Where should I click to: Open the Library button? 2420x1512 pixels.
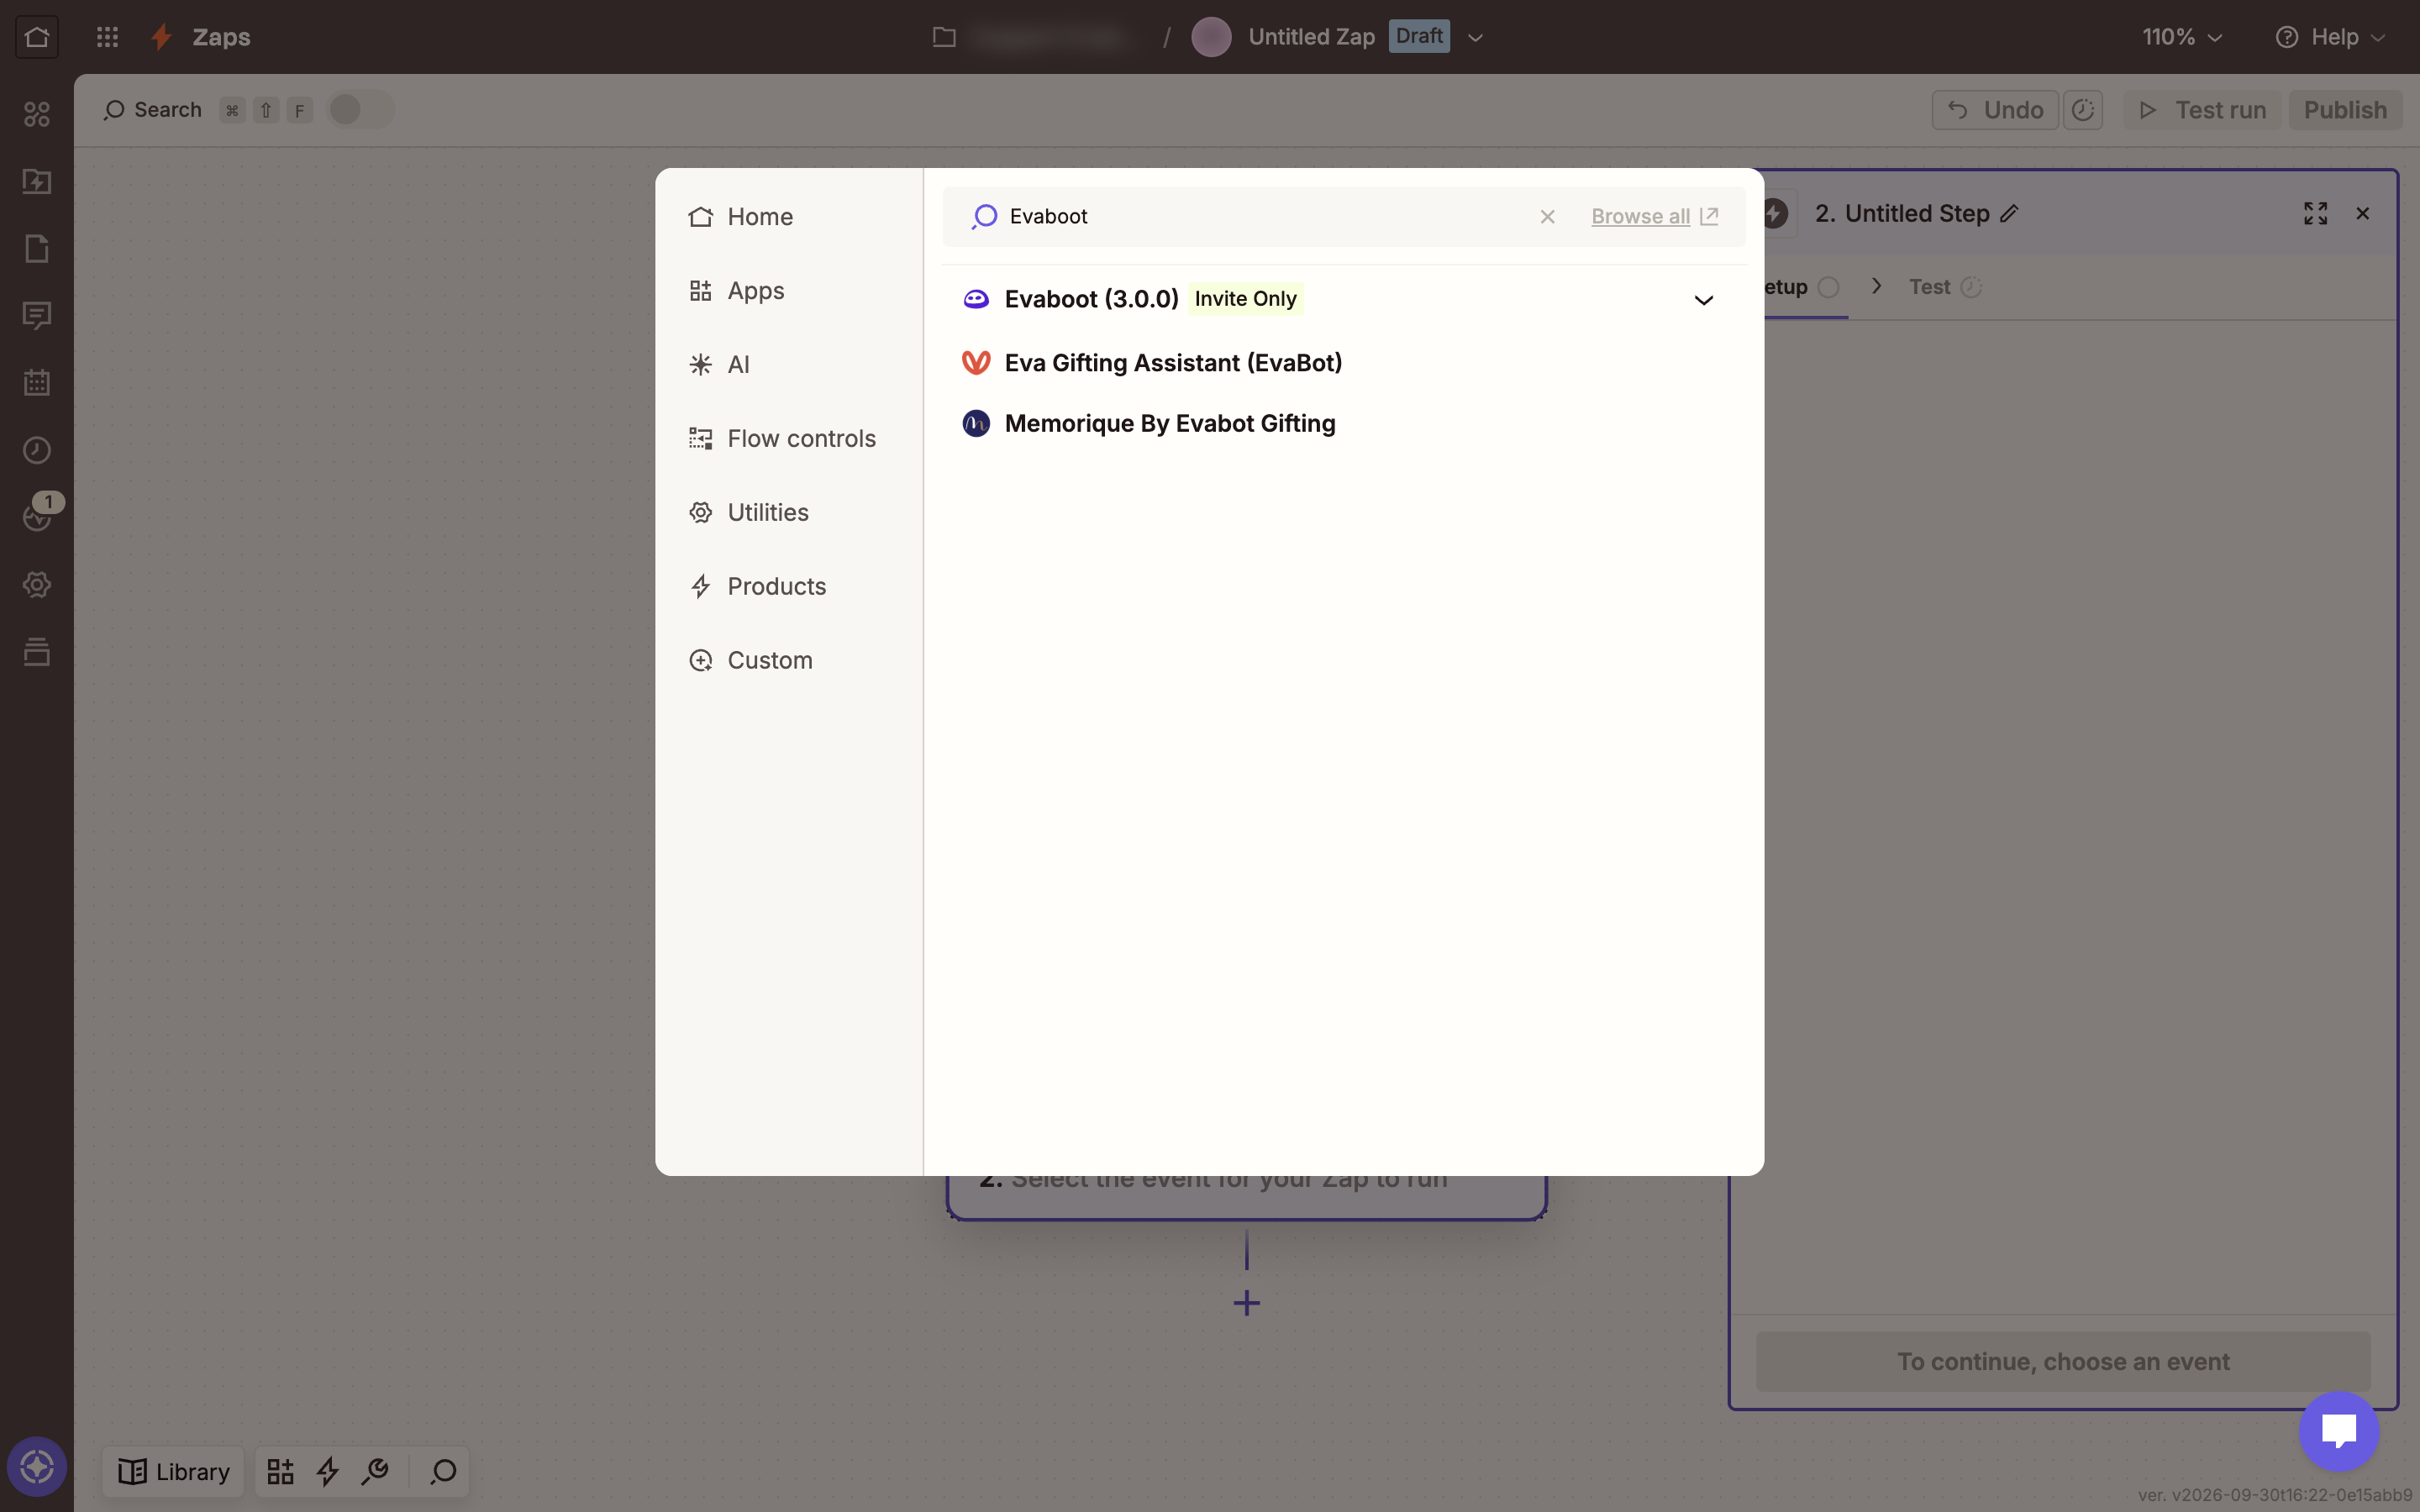pos(174,1471)
